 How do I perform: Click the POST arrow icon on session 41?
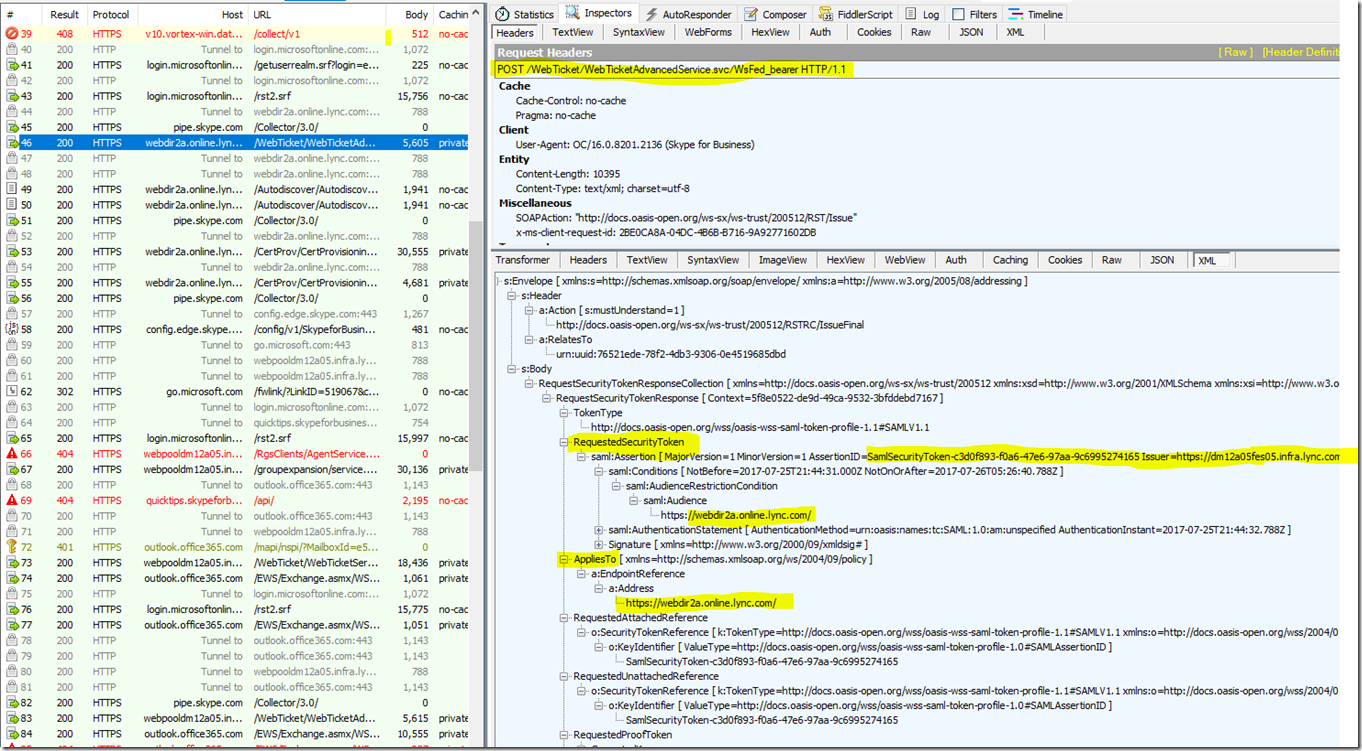coord(12,65)
